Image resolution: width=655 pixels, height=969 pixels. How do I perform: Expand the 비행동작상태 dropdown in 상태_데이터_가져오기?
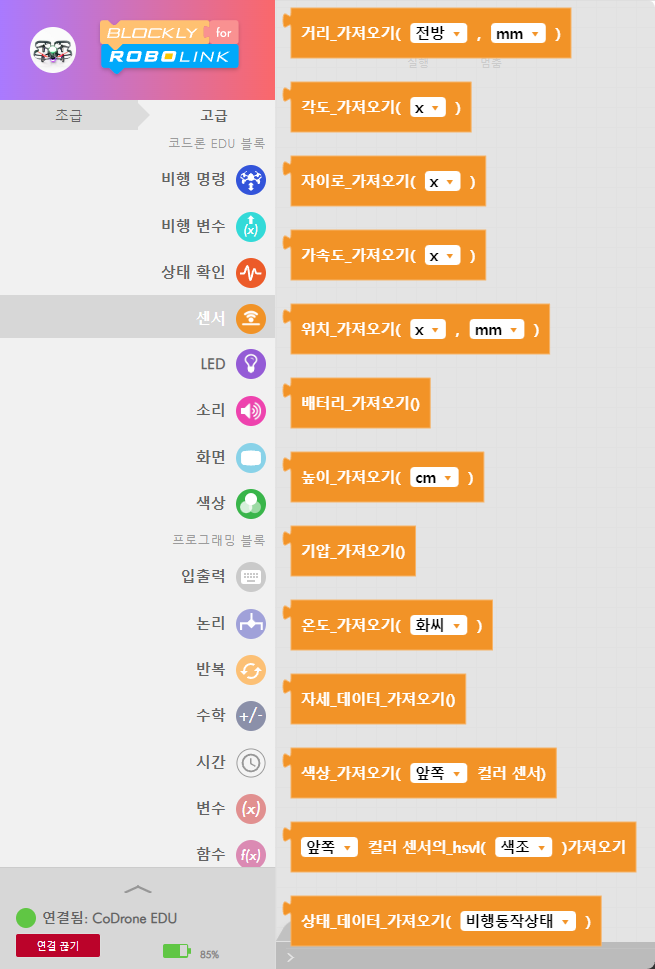(x=519, y=922)
